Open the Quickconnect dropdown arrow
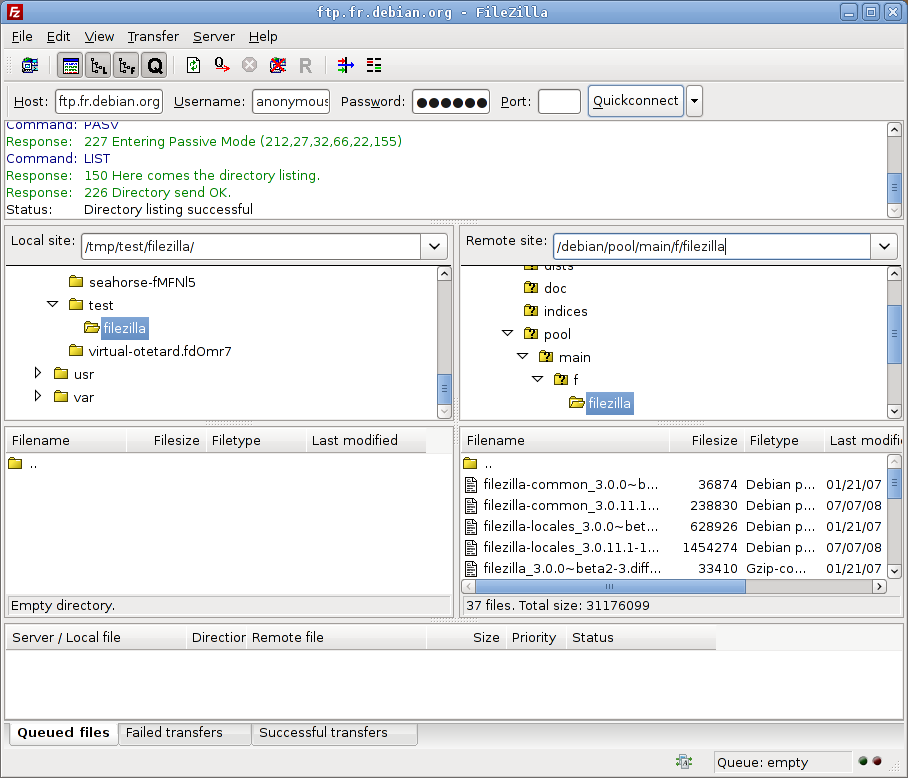 coord(694,100)
